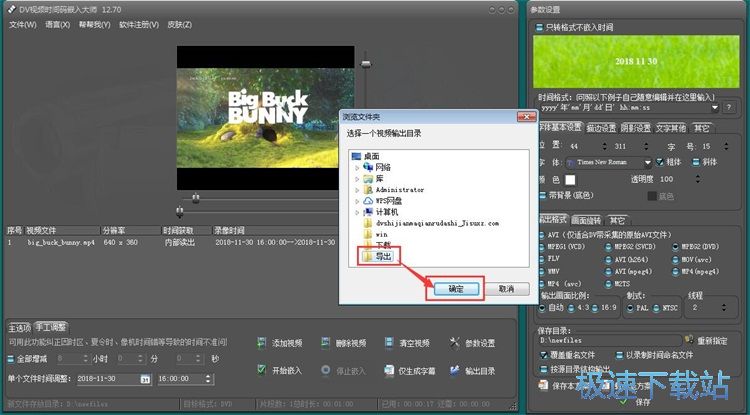Click the 停止嵌入 stop icon
750x415 pixels.
[x=326, y=370]
